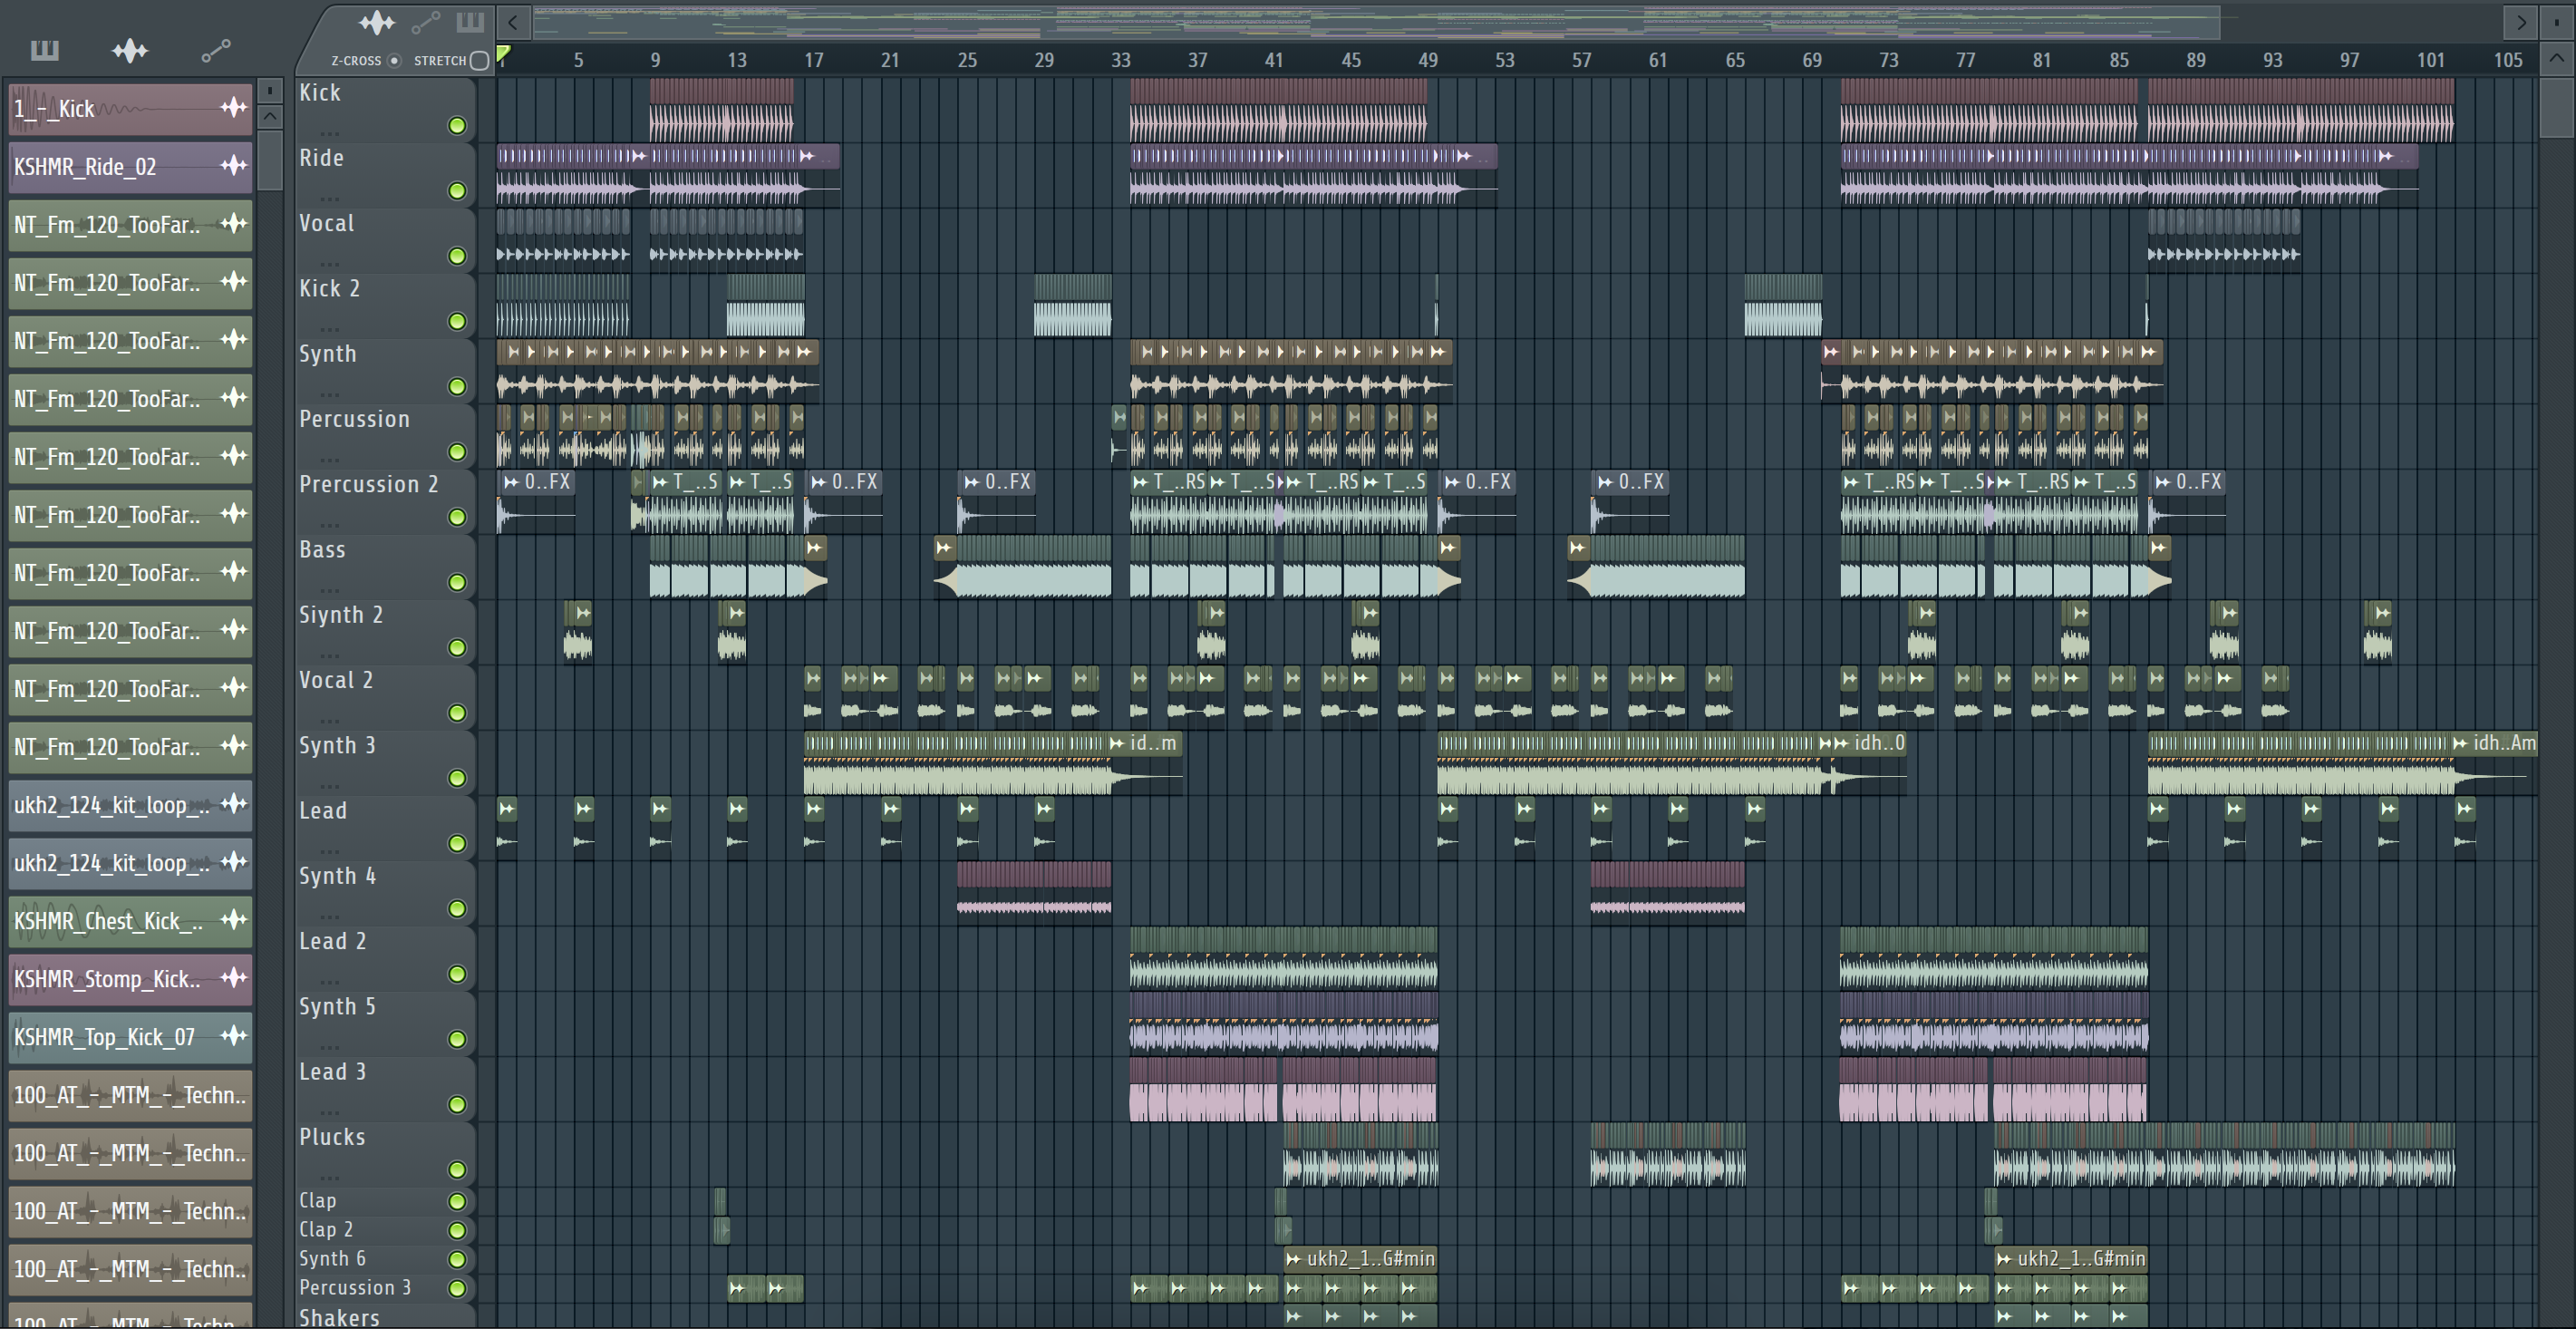Click the Synth 4 track name header

pyautogui.click(x=385, y=893)
